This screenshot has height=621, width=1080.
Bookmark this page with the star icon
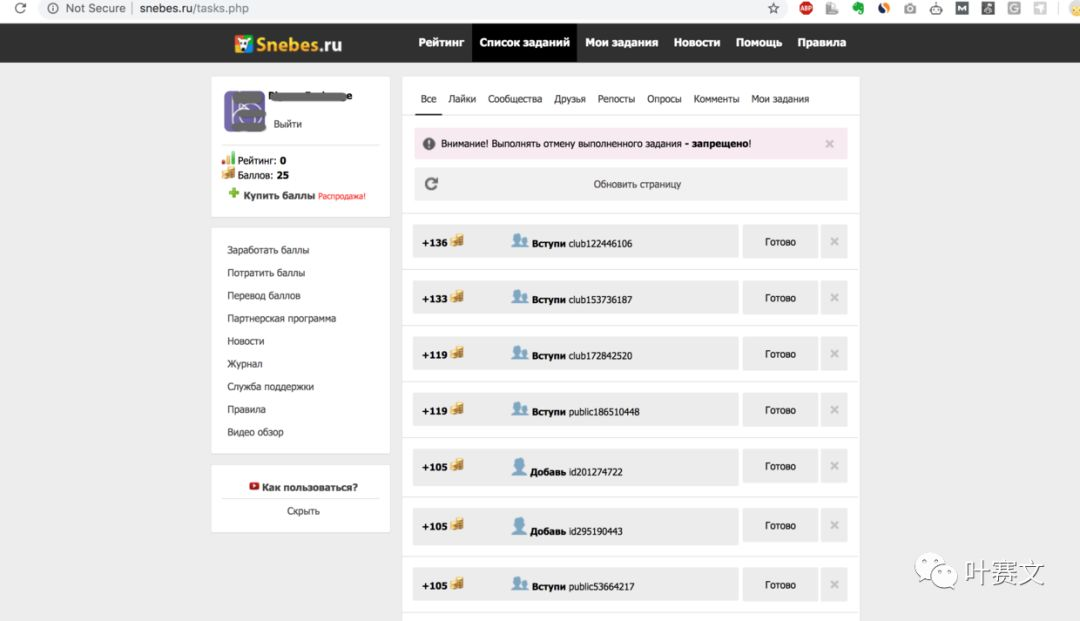click(x=773, y=9)
